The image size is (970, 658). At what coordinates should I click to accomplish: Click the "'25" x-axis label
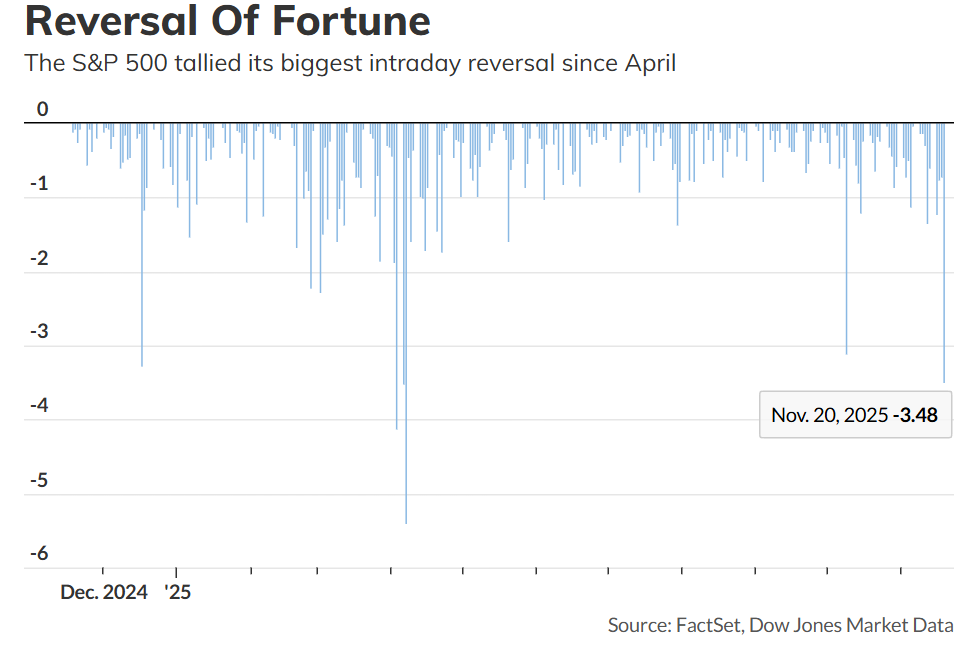[176, 592]
